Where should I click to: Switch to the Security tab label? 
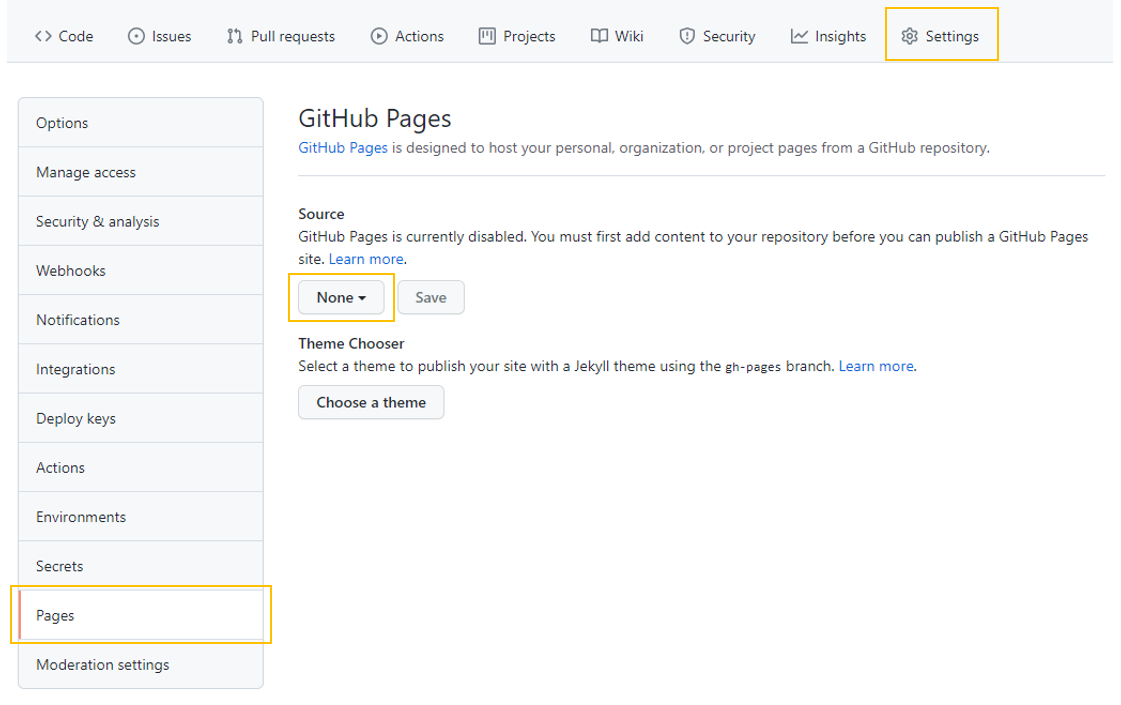(729, 36)
